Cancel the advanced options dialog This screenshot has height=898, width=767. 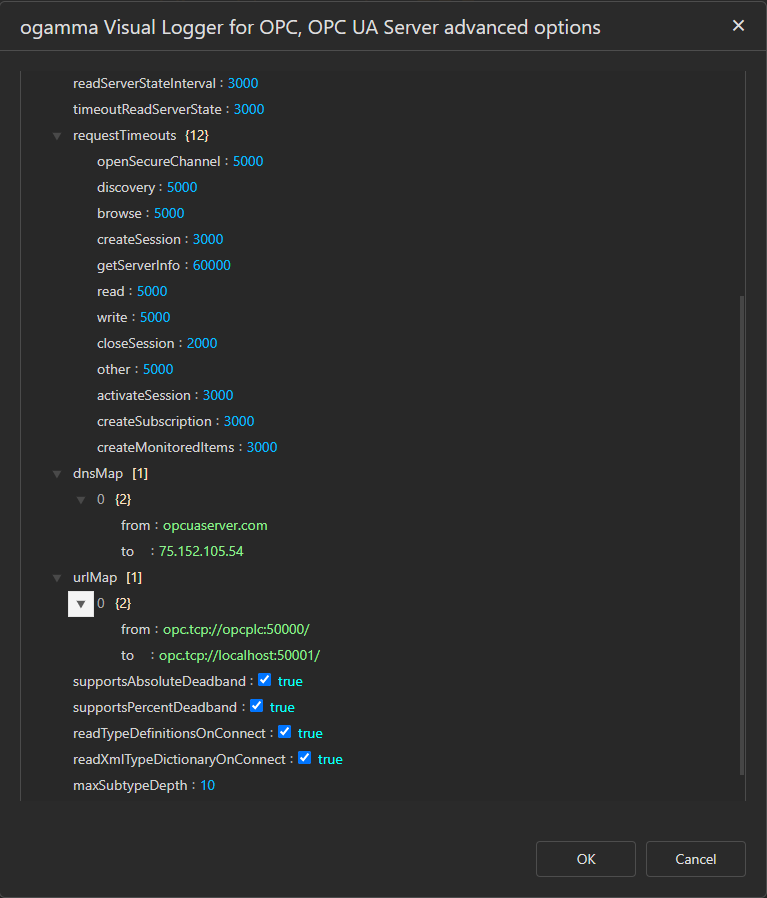point(695,859)
